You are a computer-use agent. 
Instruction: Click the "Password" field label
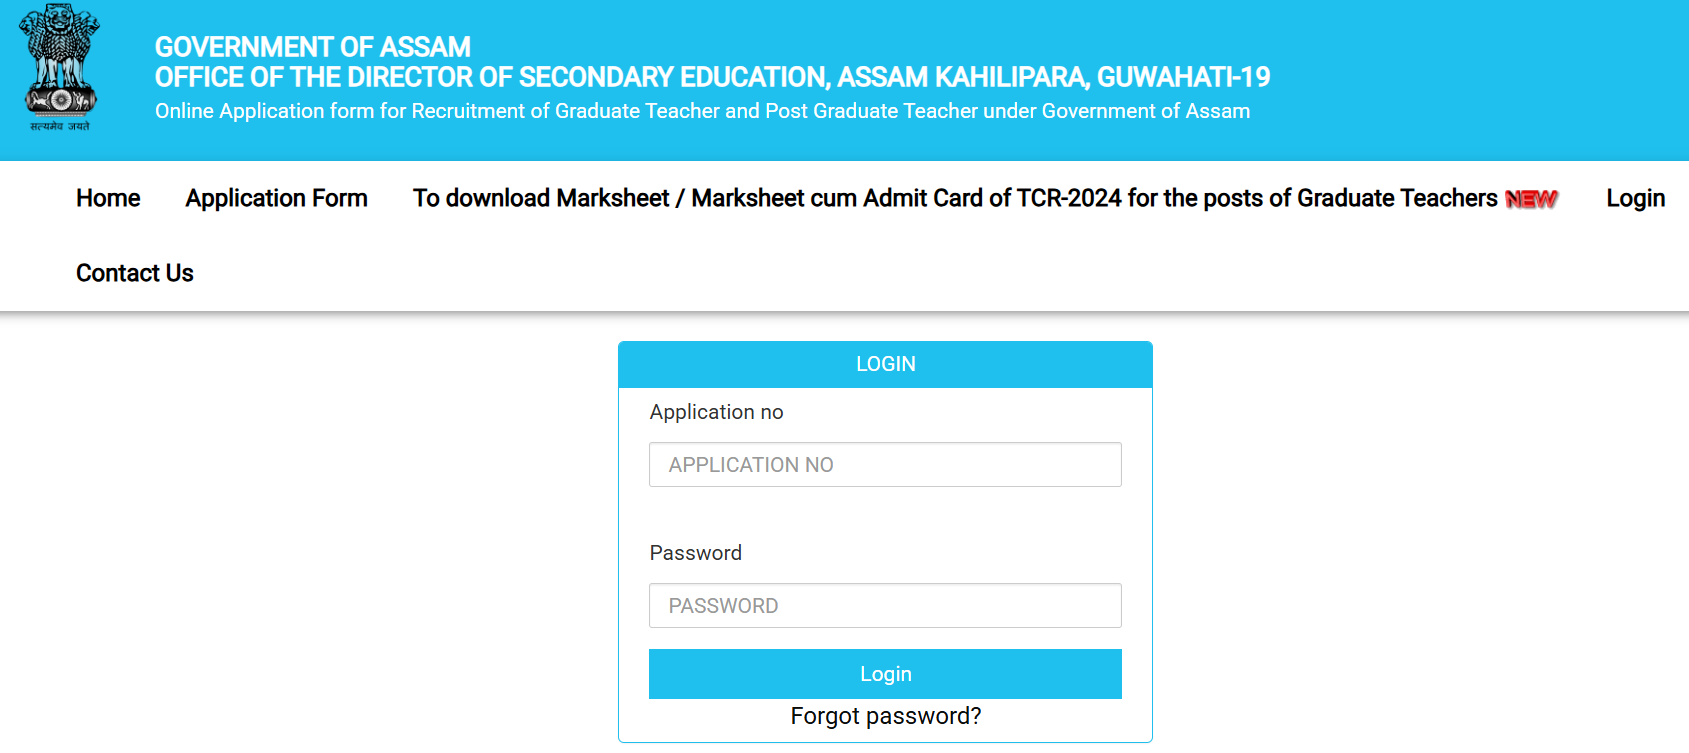[x=695, y=553]
